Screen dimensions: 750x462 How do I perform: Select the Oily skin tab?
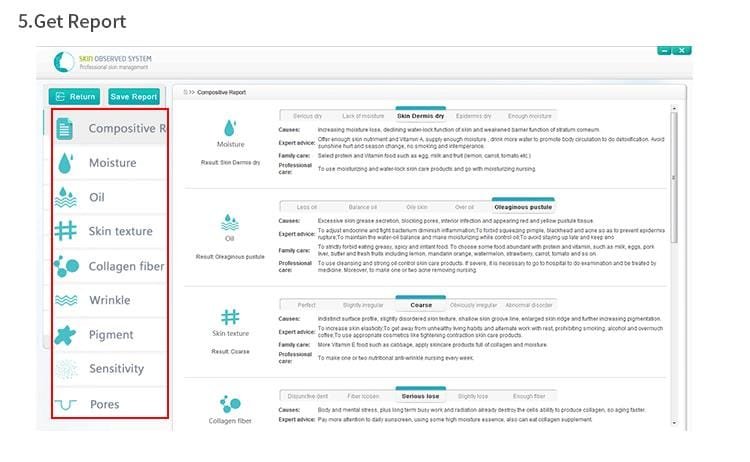417,207
